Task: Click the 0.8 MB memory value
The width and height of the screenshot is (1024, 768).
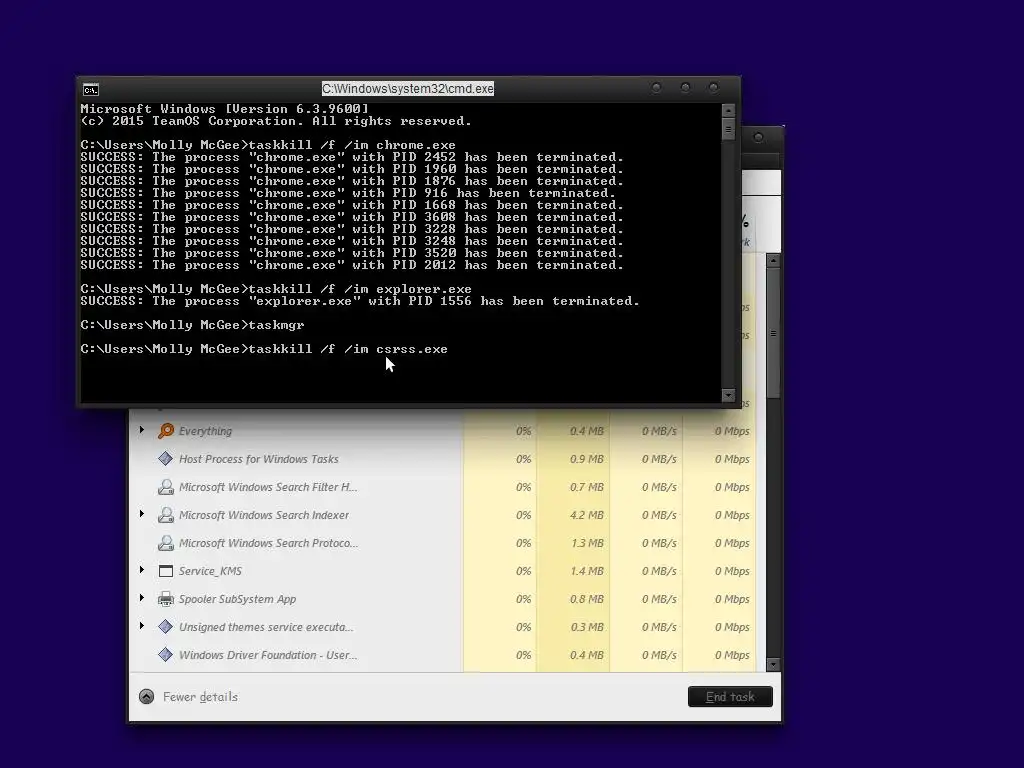Action: coord(586,599)
